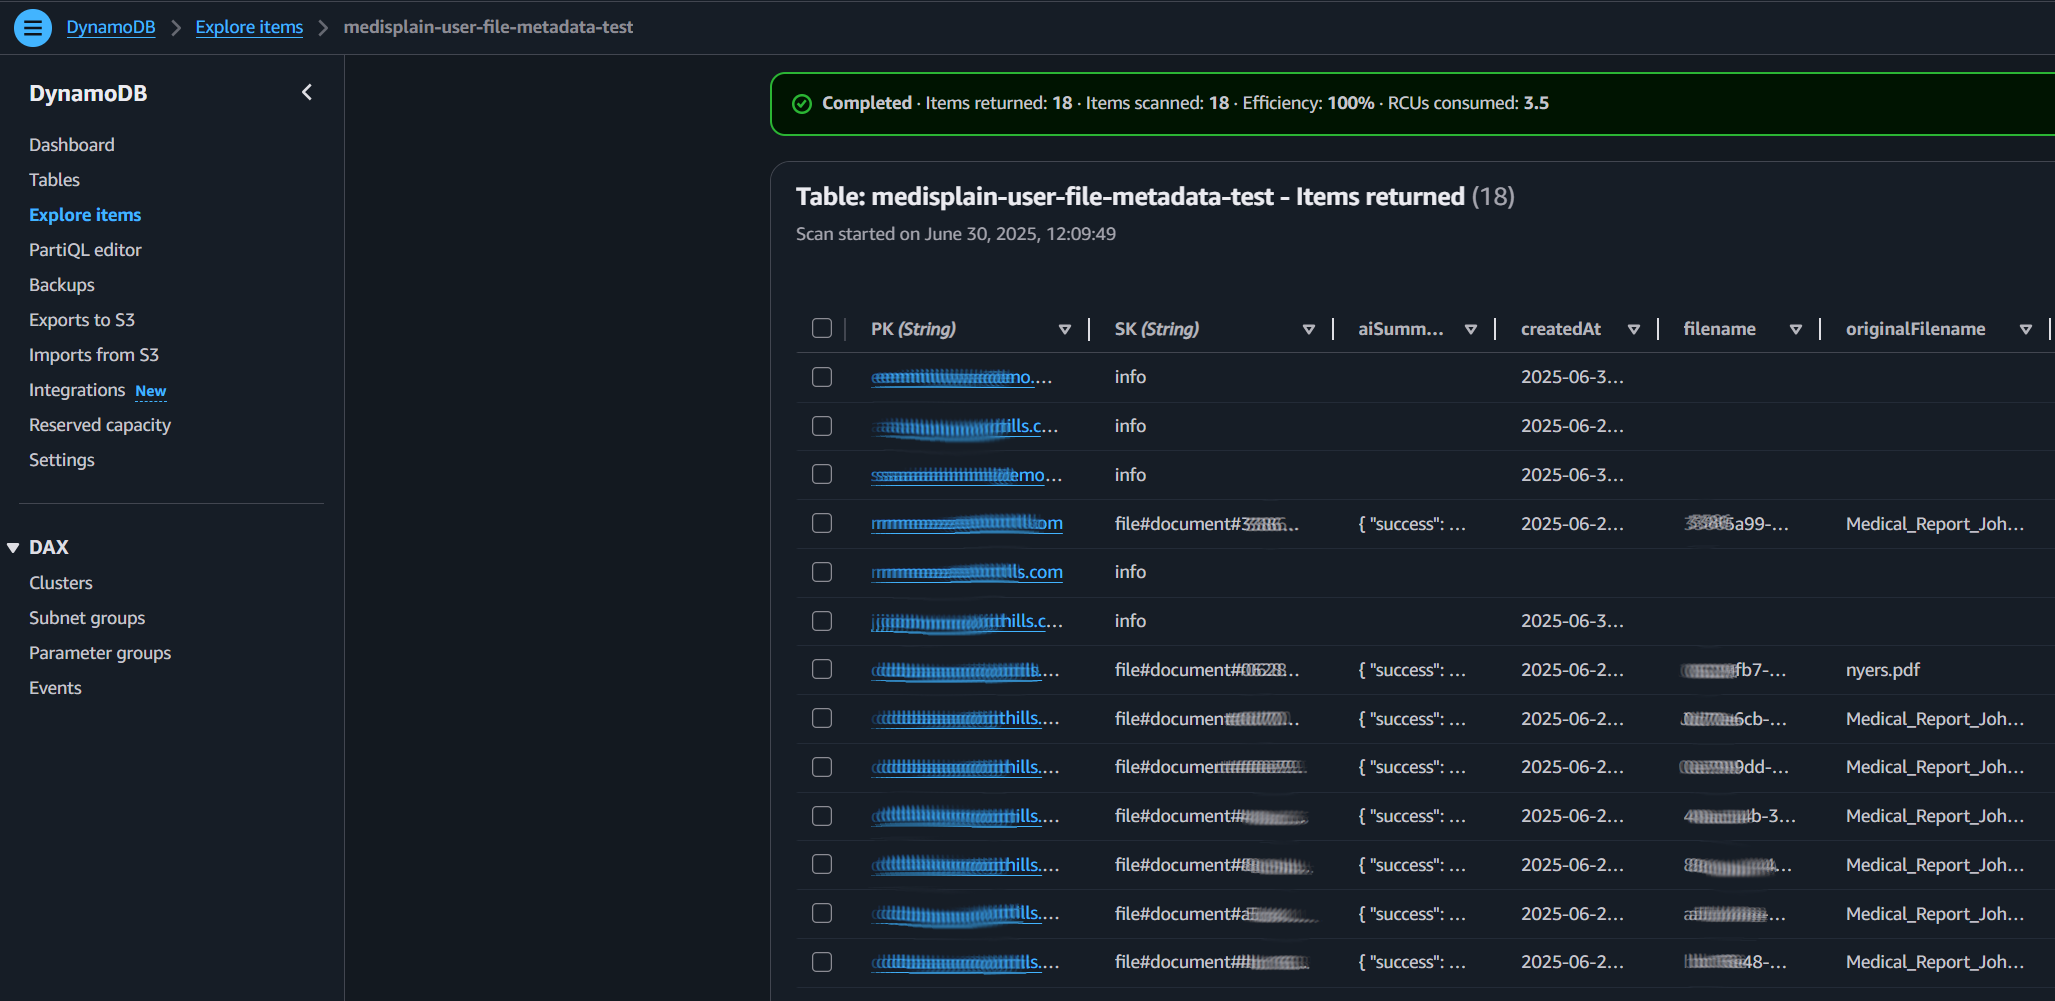This screenshot has width=2055, height=1001.
Task: Open the createdAt column menu arrow
Action: [1634, 329]
